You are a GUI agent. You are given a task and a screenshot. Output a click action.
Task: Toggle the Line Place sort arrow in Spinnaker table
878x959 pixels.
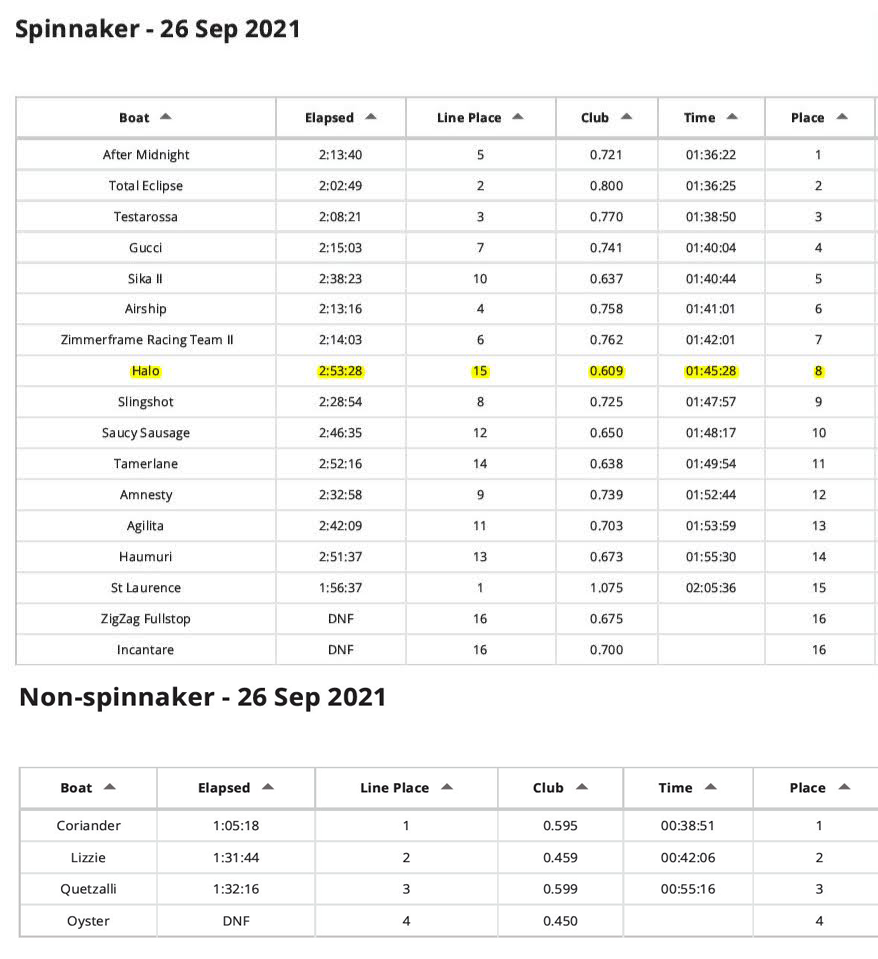[518, 117]
